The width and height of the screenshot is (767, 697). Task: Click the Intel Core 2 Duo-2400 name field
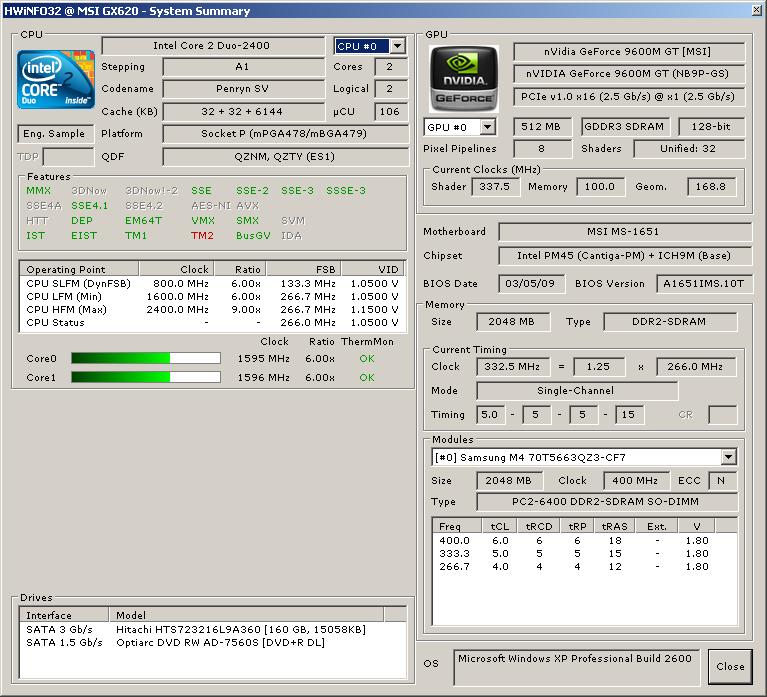coord(213,46)
